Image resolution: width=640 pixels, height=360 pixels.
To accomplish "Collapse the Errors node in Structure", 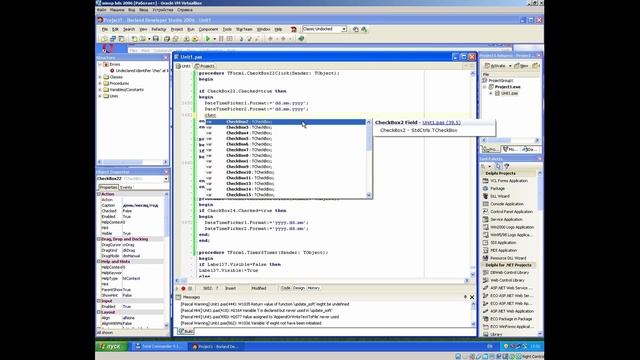I will pyautogui.click(x=100, y=64).
